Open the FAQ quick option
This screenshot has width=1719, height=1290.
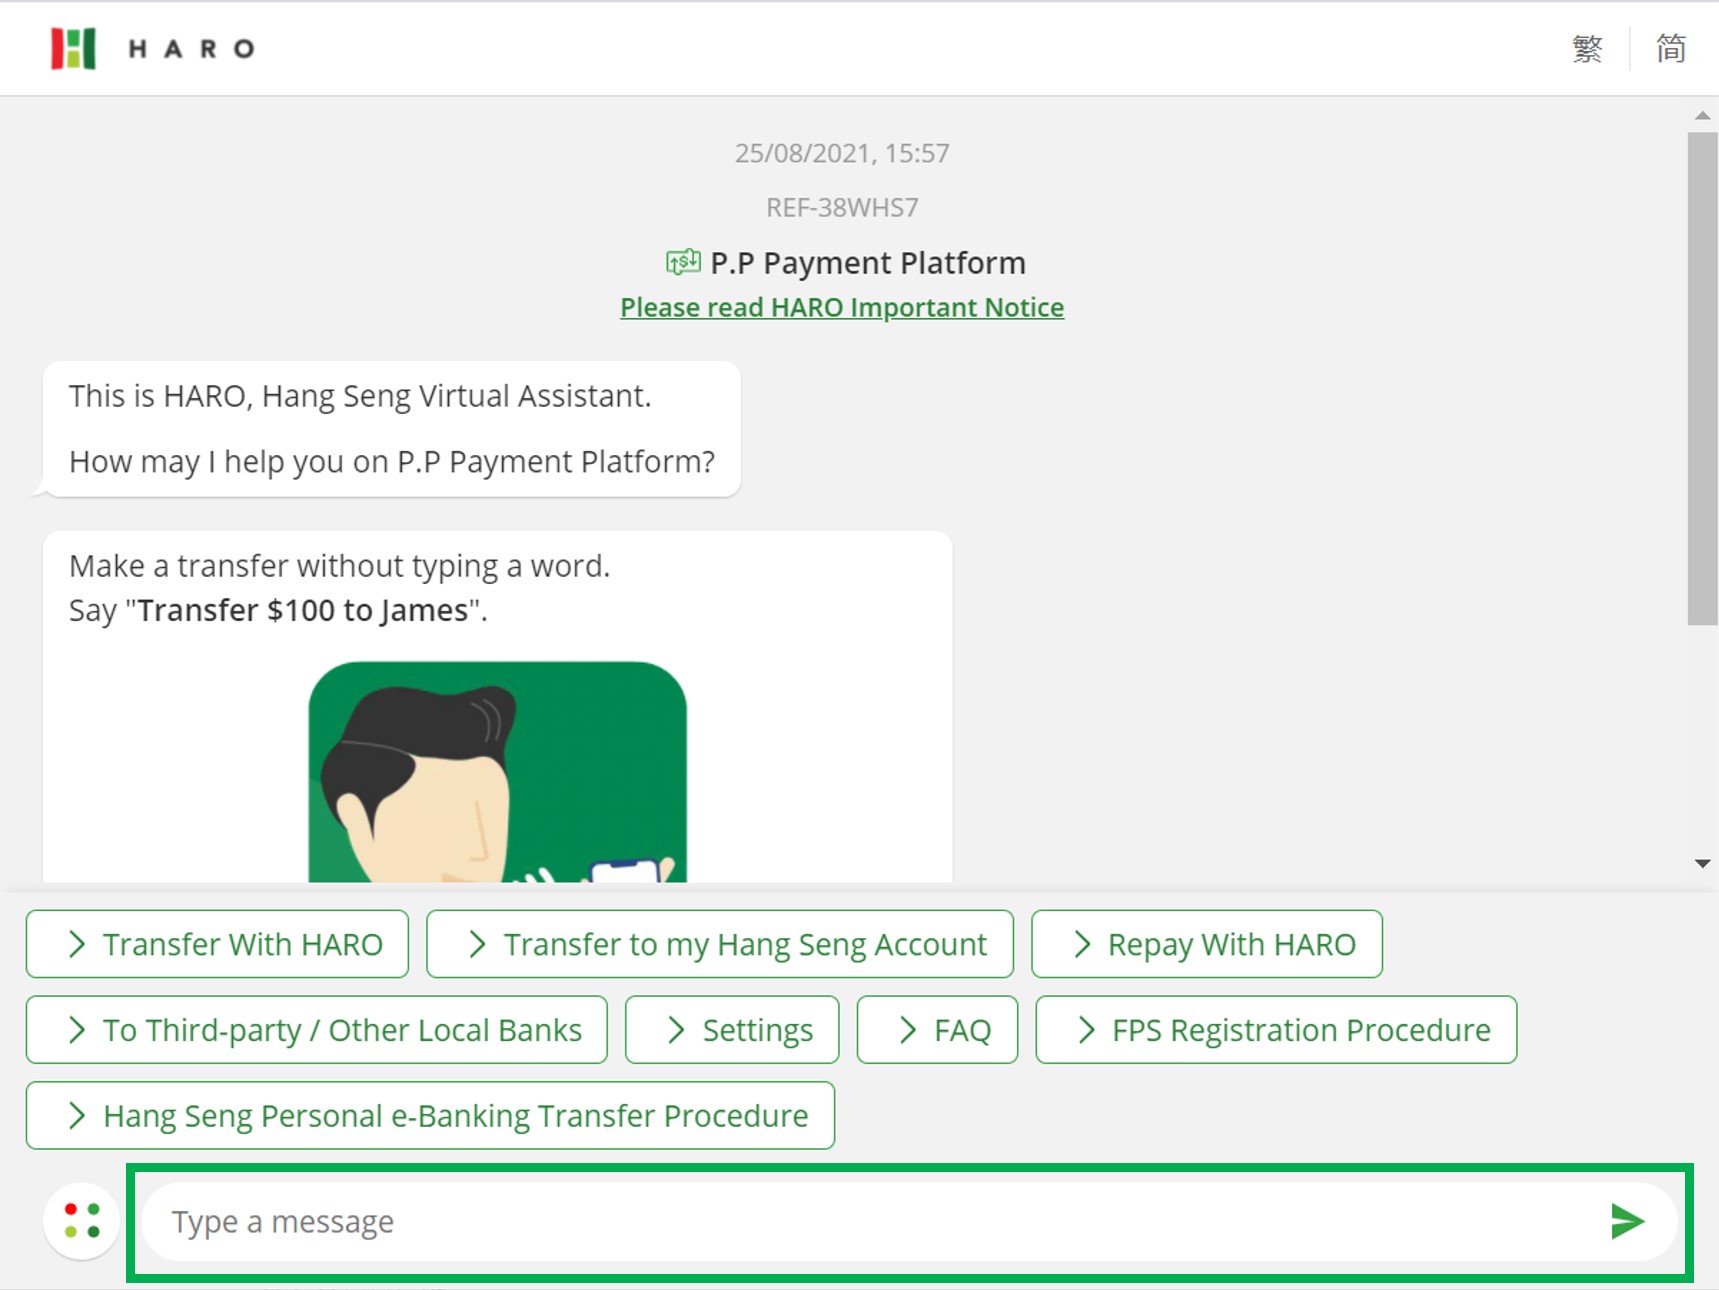point(937,1030)
